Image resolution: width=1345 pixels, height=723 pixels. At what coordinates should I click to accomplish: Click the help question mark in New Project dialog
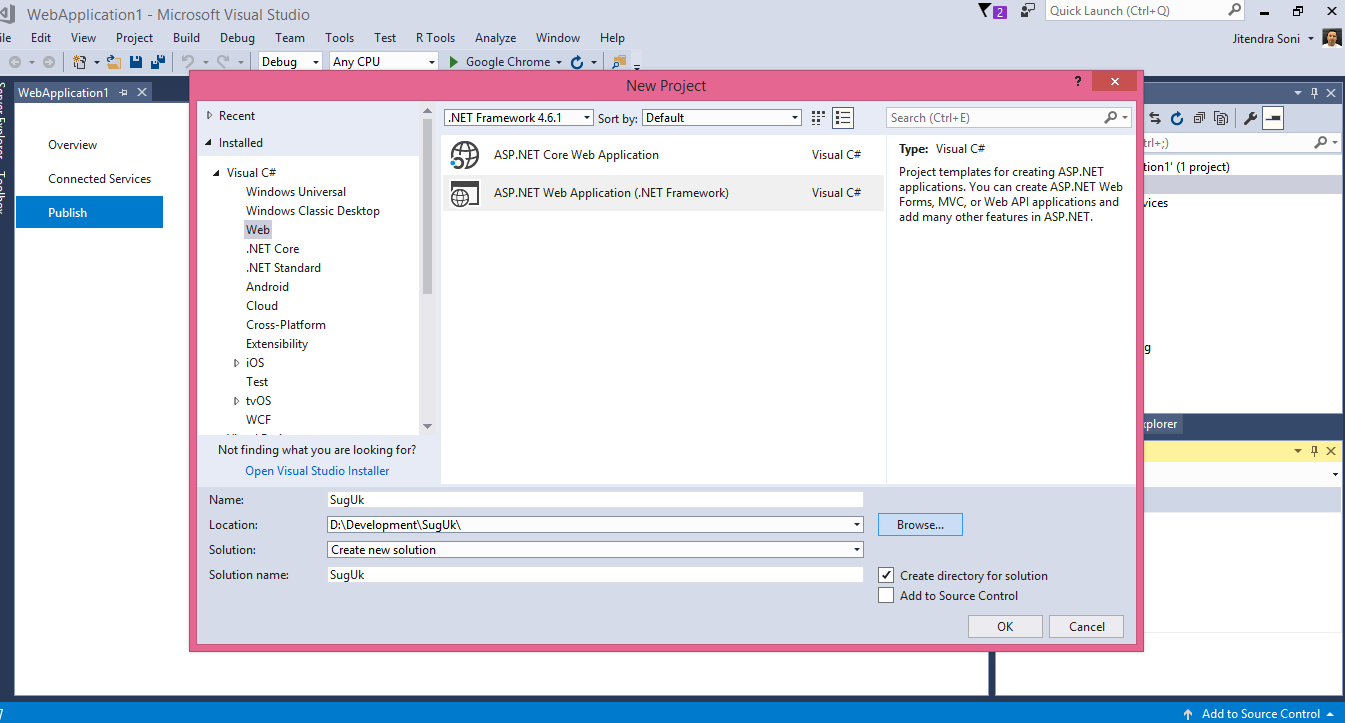[1078, 81]
